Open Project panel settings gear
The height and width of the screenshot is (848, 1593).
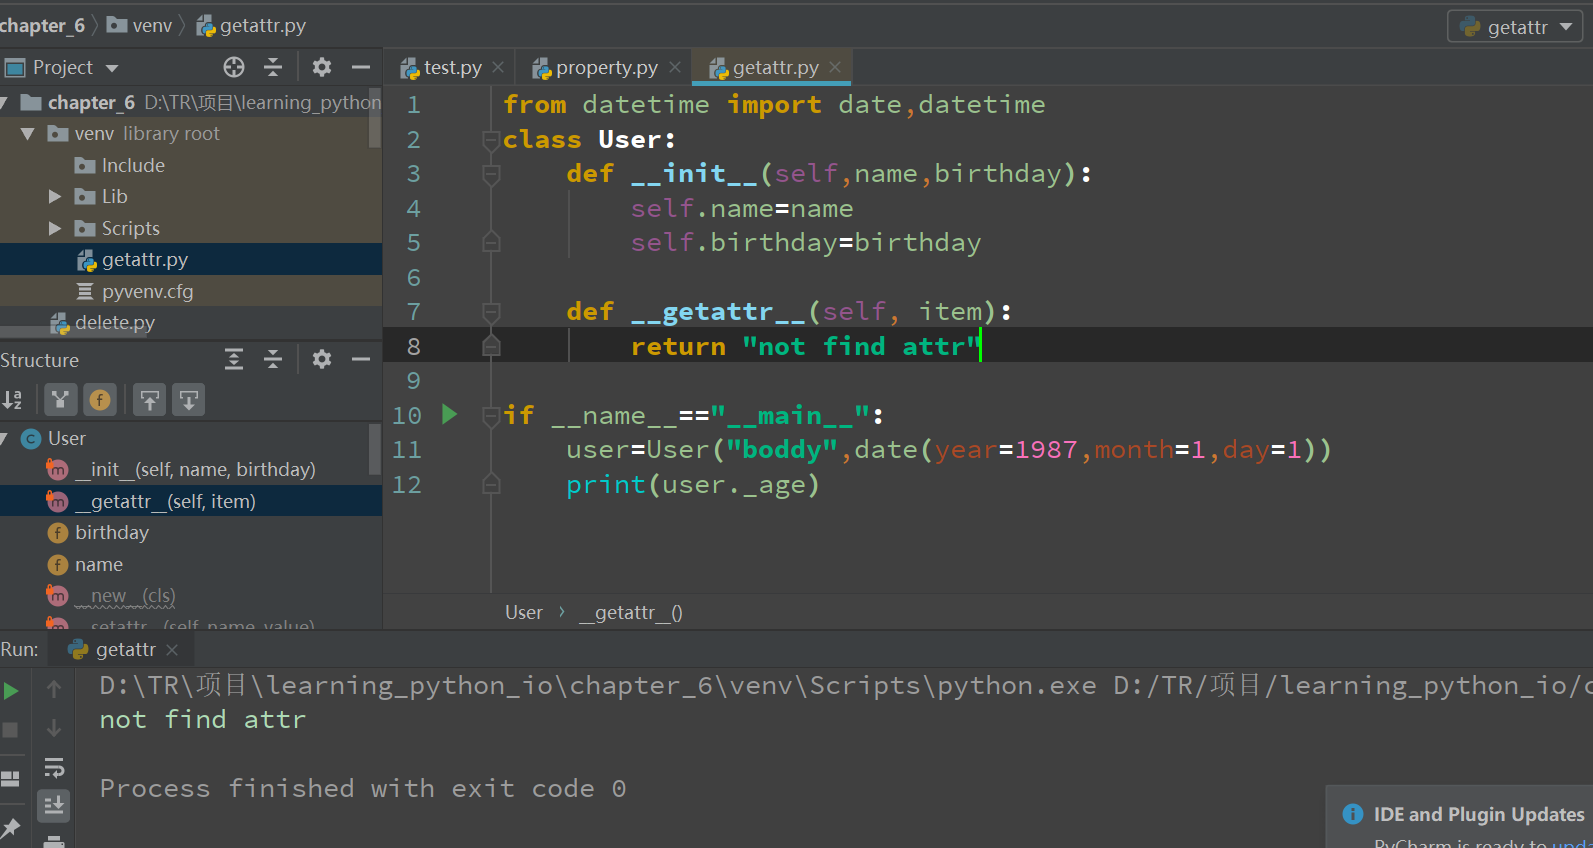tap(322, 67)
